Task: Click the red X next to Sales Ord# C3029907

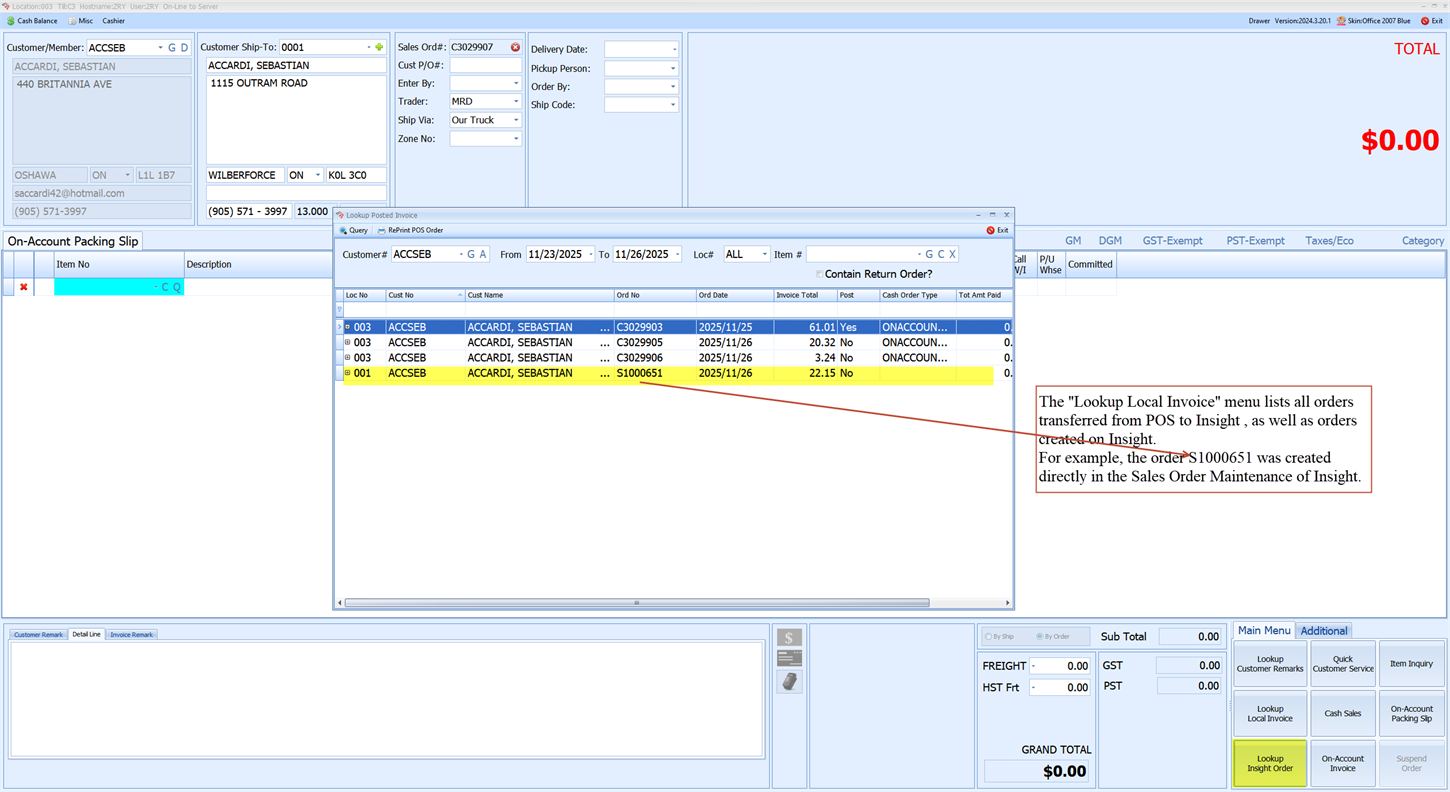Action: click(x=514, y=46)
